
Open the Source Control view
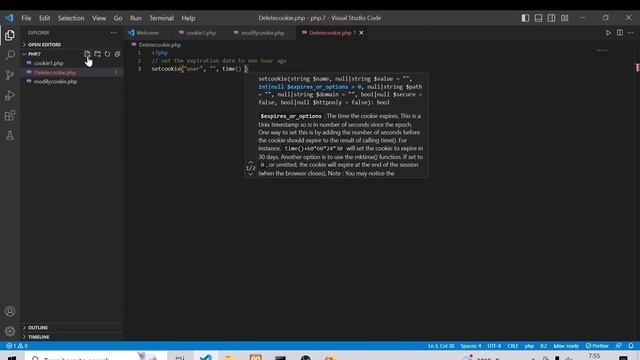(10, 75)
